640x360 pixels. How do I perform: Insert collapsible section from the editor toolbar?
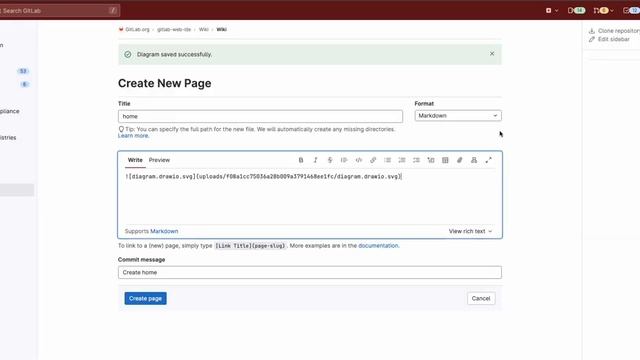pos(431,160)
